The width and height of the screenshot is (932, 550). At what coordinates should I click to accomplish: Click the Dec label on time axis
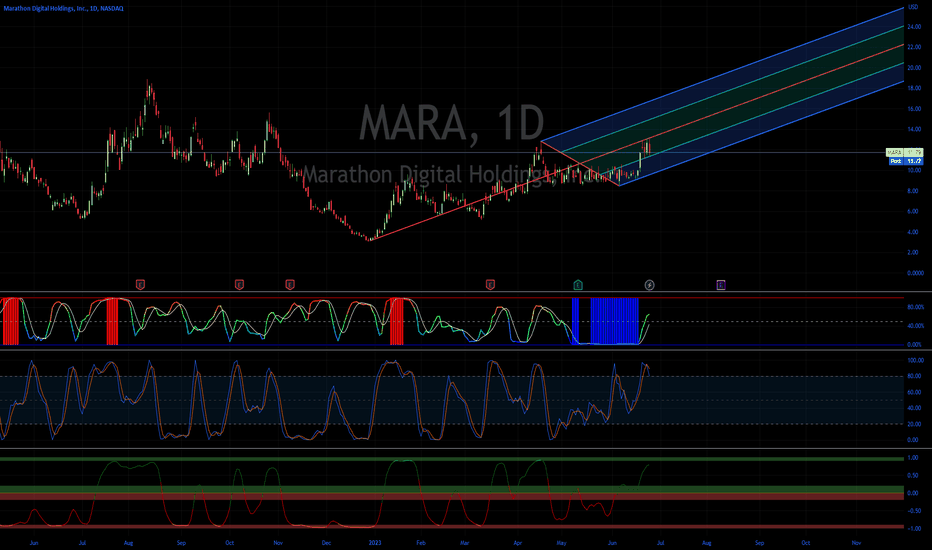(326, 543)
